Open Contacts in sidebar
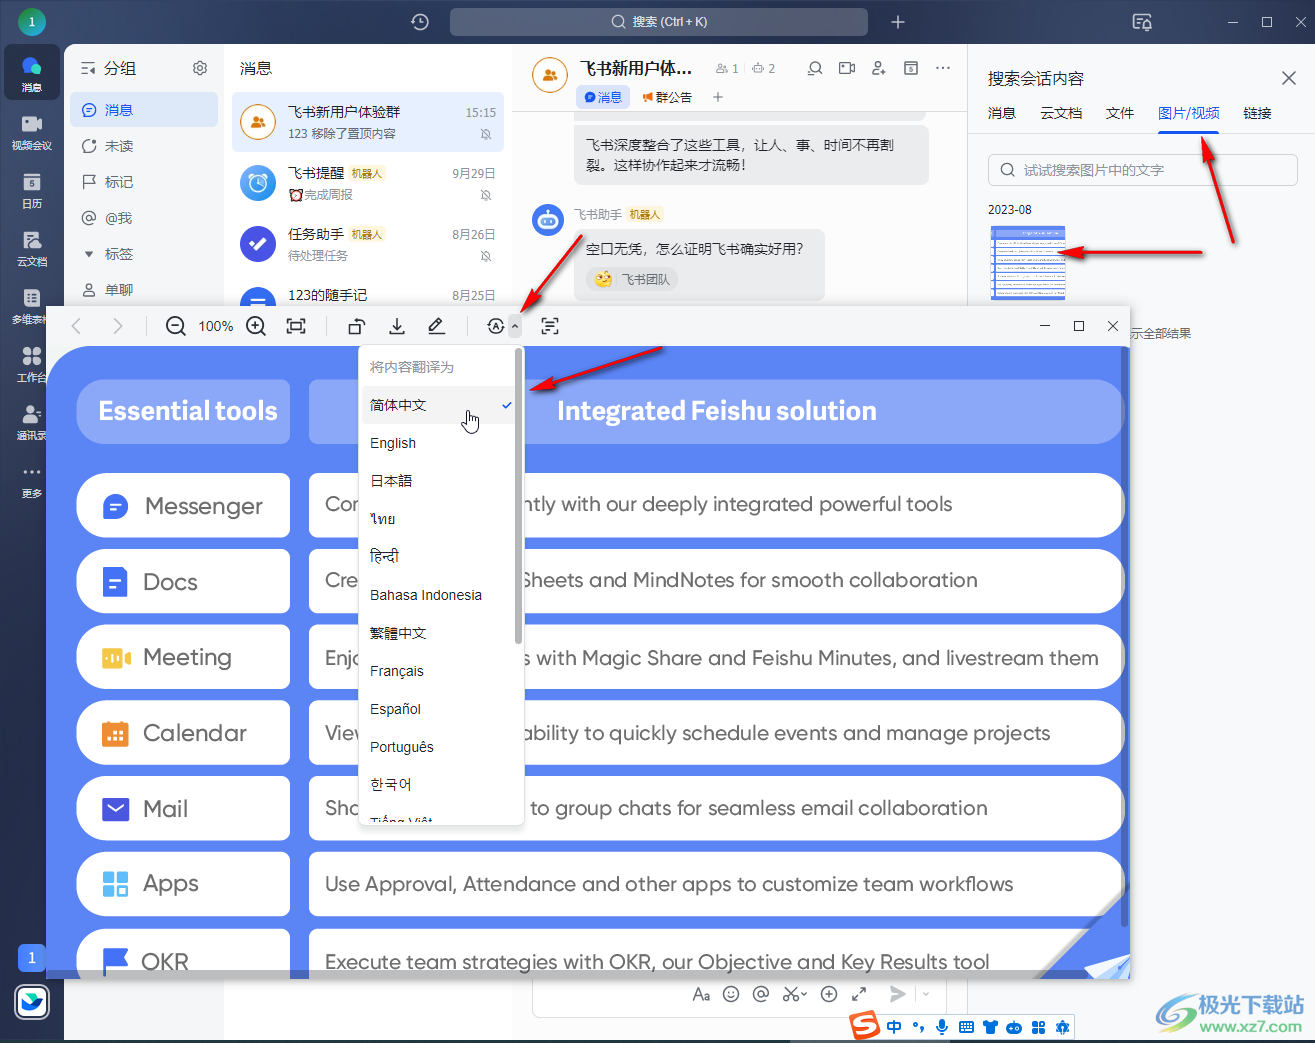 tap(32, 421)
